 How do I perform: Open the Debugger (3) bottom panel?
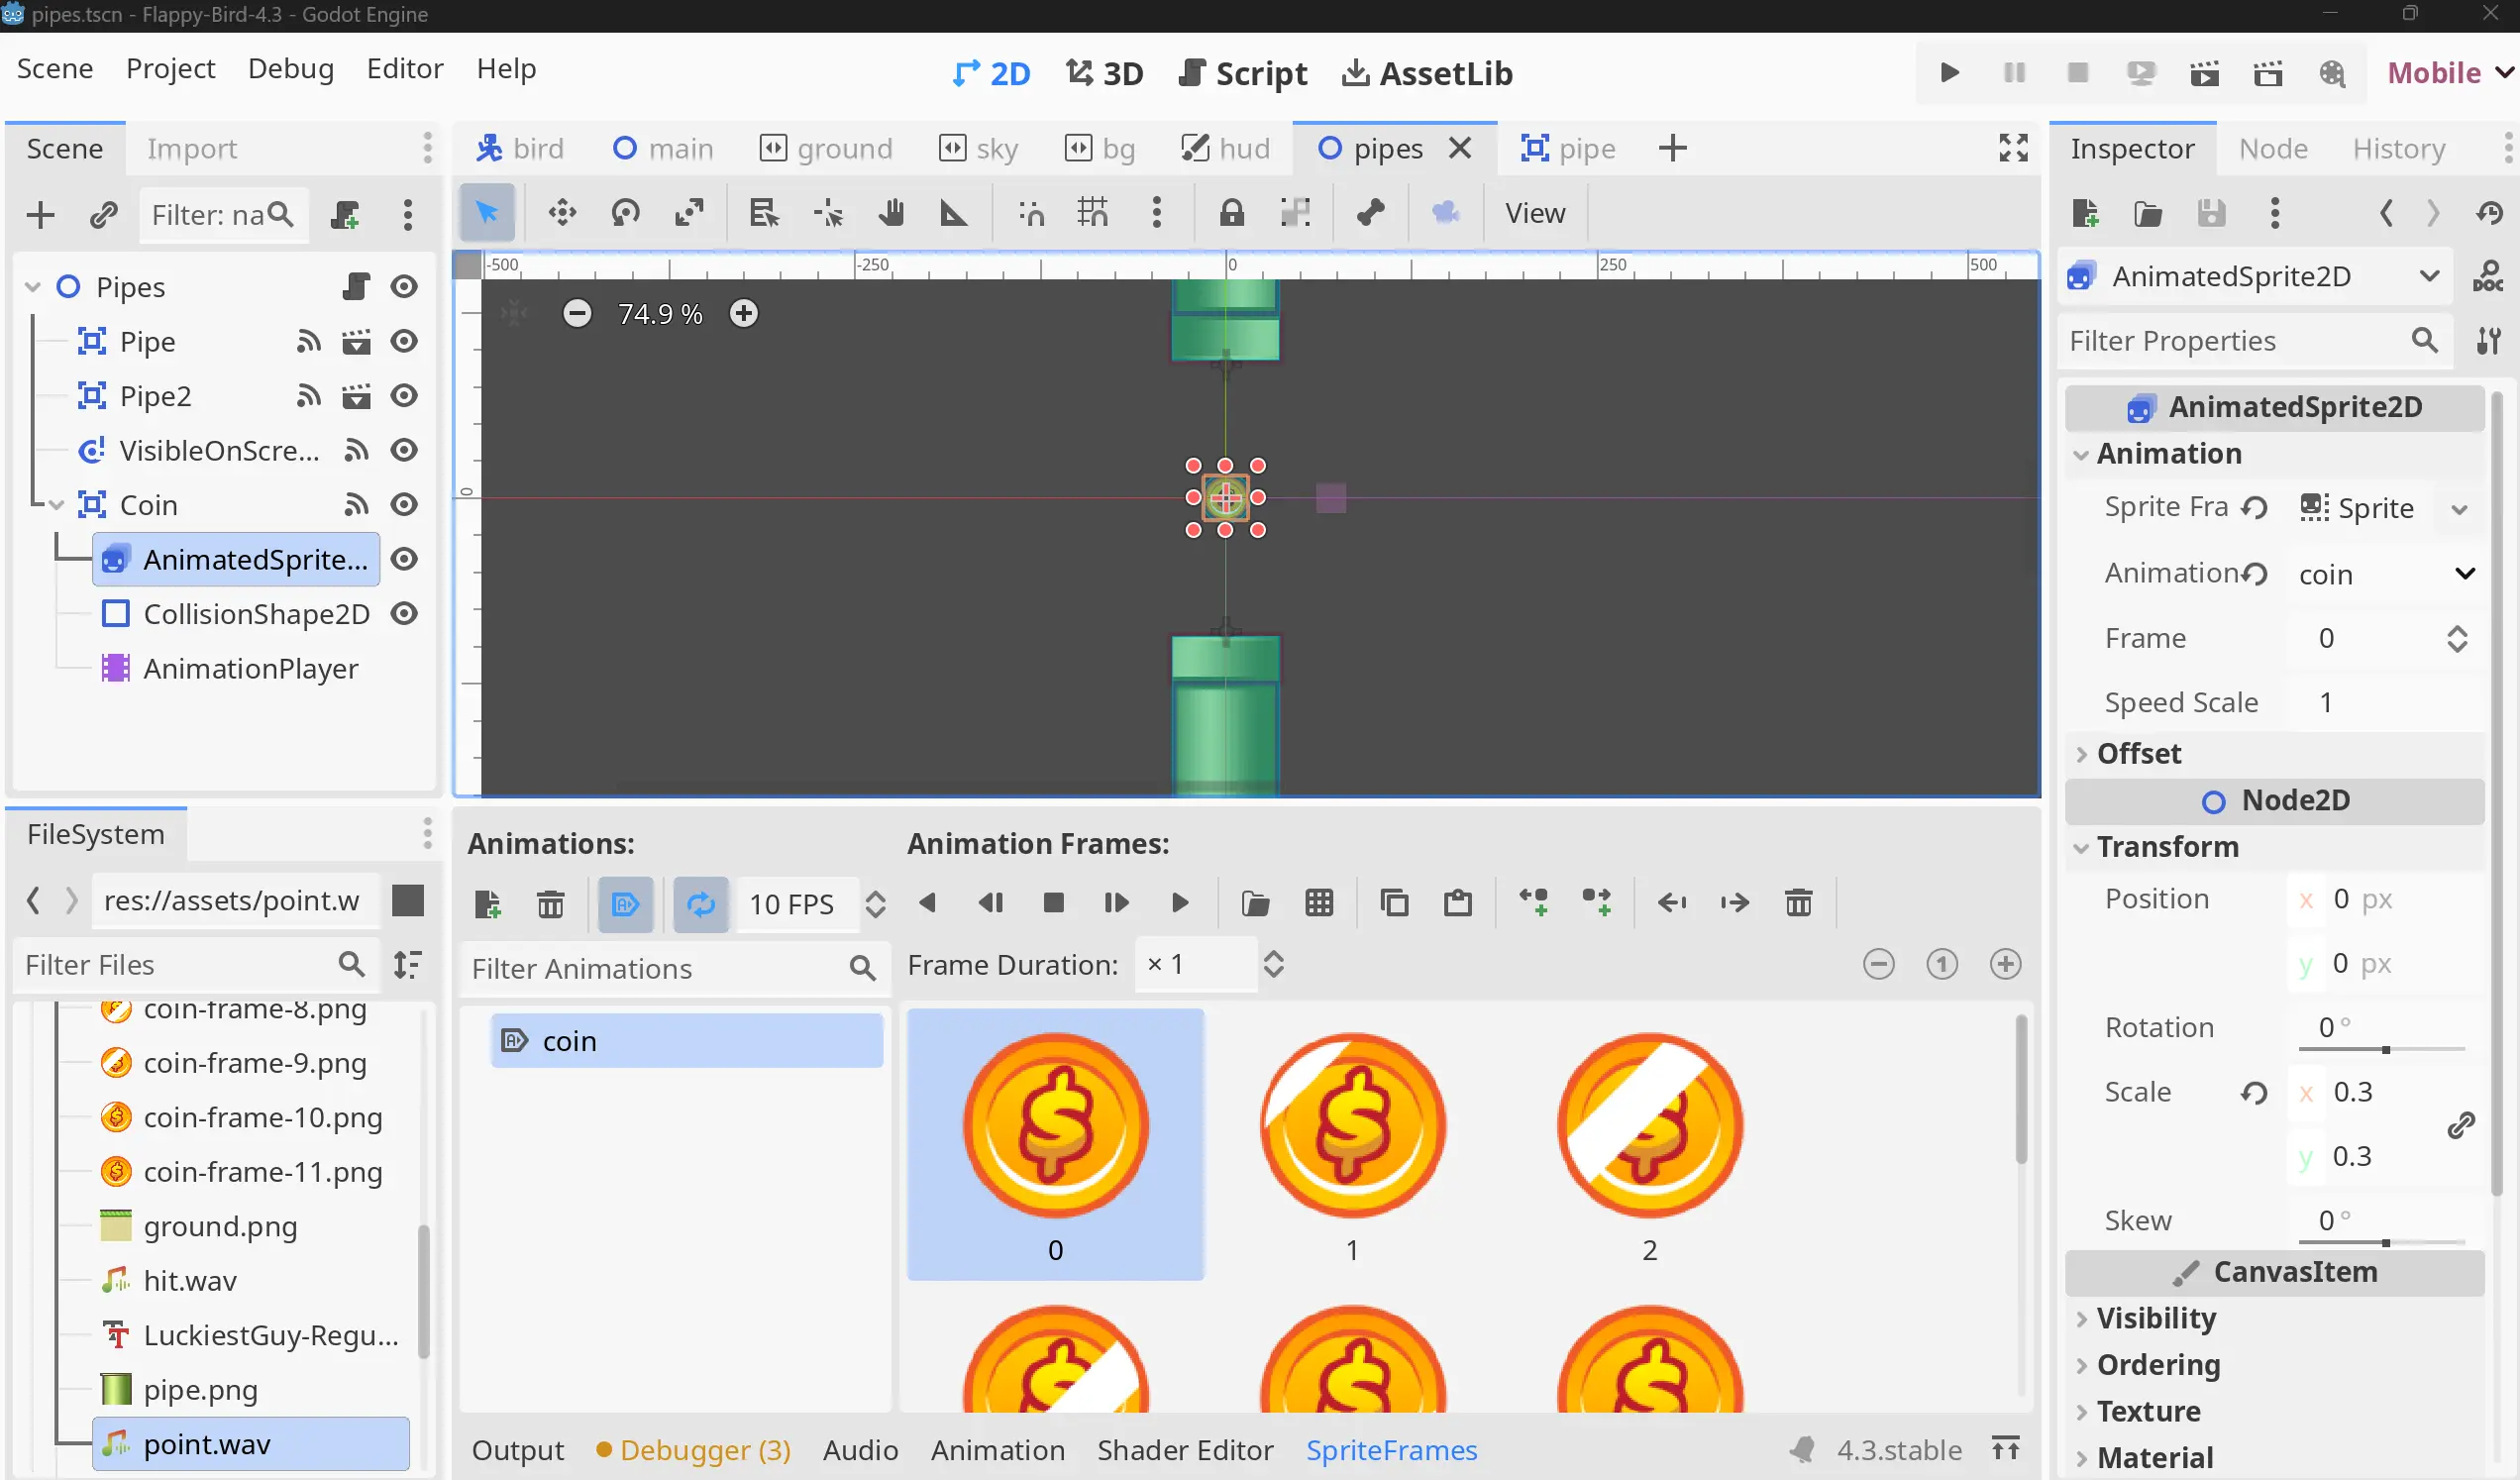coord(693,1451)
